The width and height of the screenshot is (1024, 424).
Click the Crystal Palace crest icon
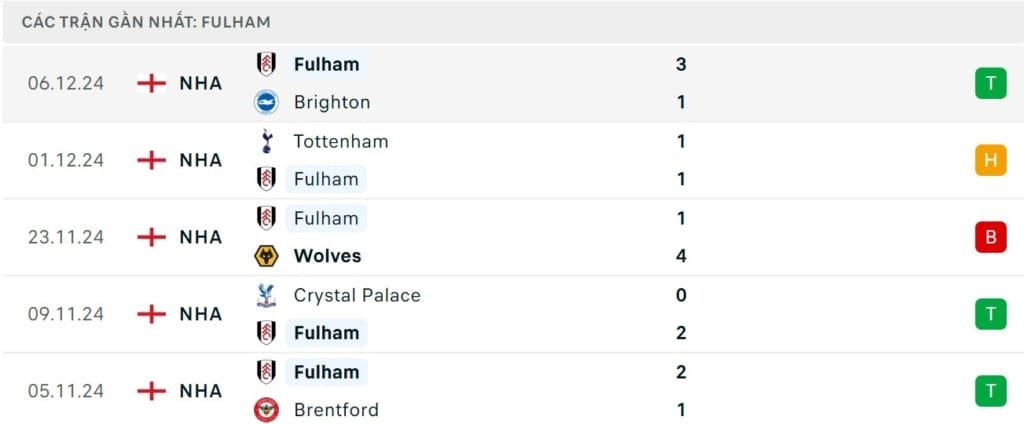[x=265, y=295]
